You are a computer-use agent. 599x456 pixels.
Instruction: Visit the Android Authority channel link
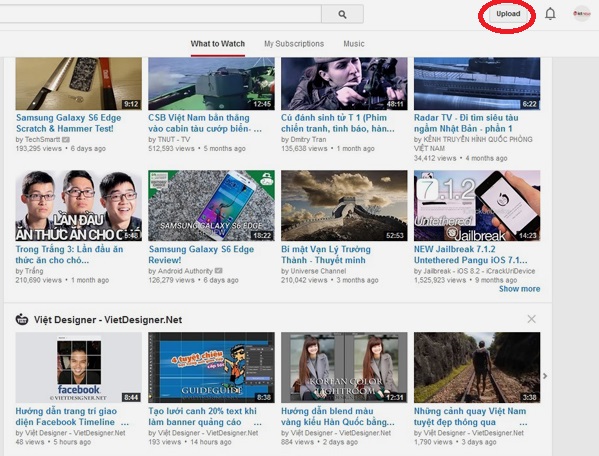point(185,271)
